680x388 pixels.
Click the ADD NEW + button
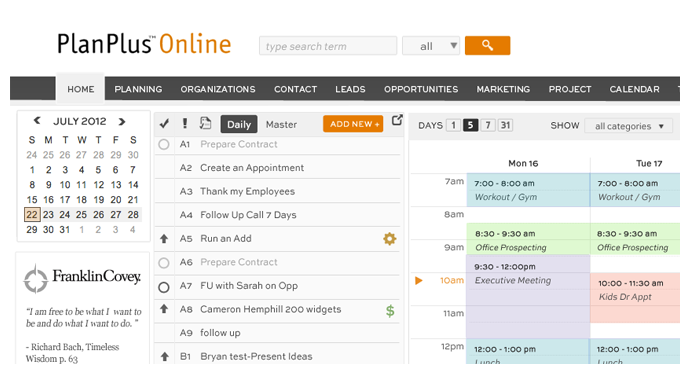[x=353, y=124]
